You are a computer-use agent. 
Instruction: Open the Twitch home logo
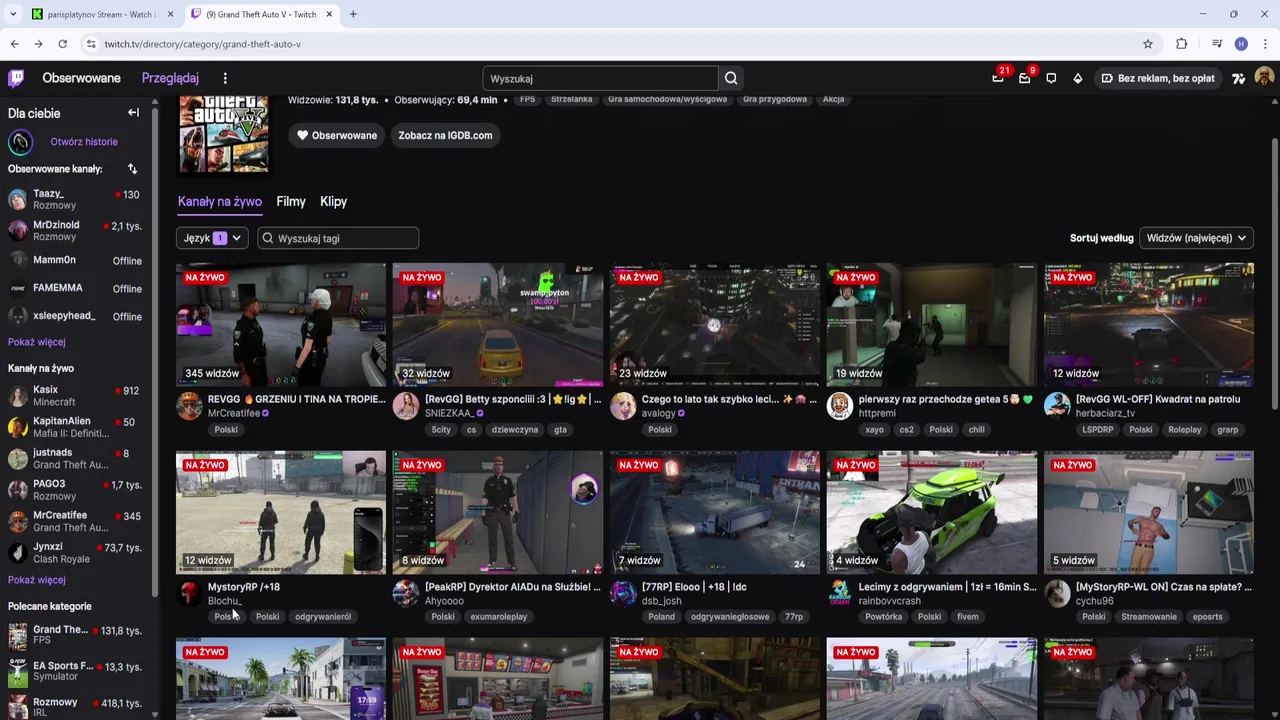click(16, 78)
